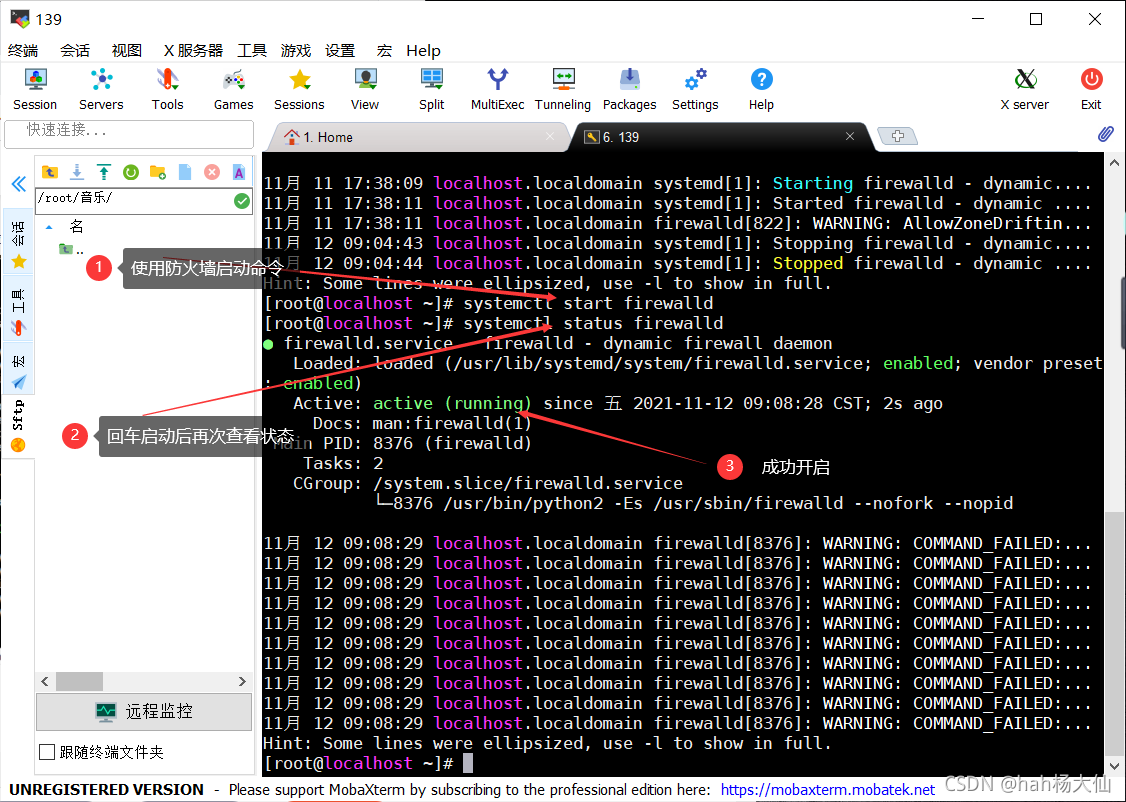Sort by the 名 column header
The height and width of the screenshot is (802, 1126).
click(76, 227)
